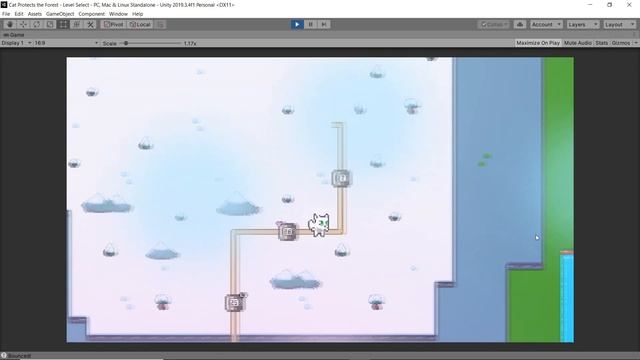The height and width of the screenshot is (360, 640).
Task: Open the GameObject menu
Action: pos(60,14)
